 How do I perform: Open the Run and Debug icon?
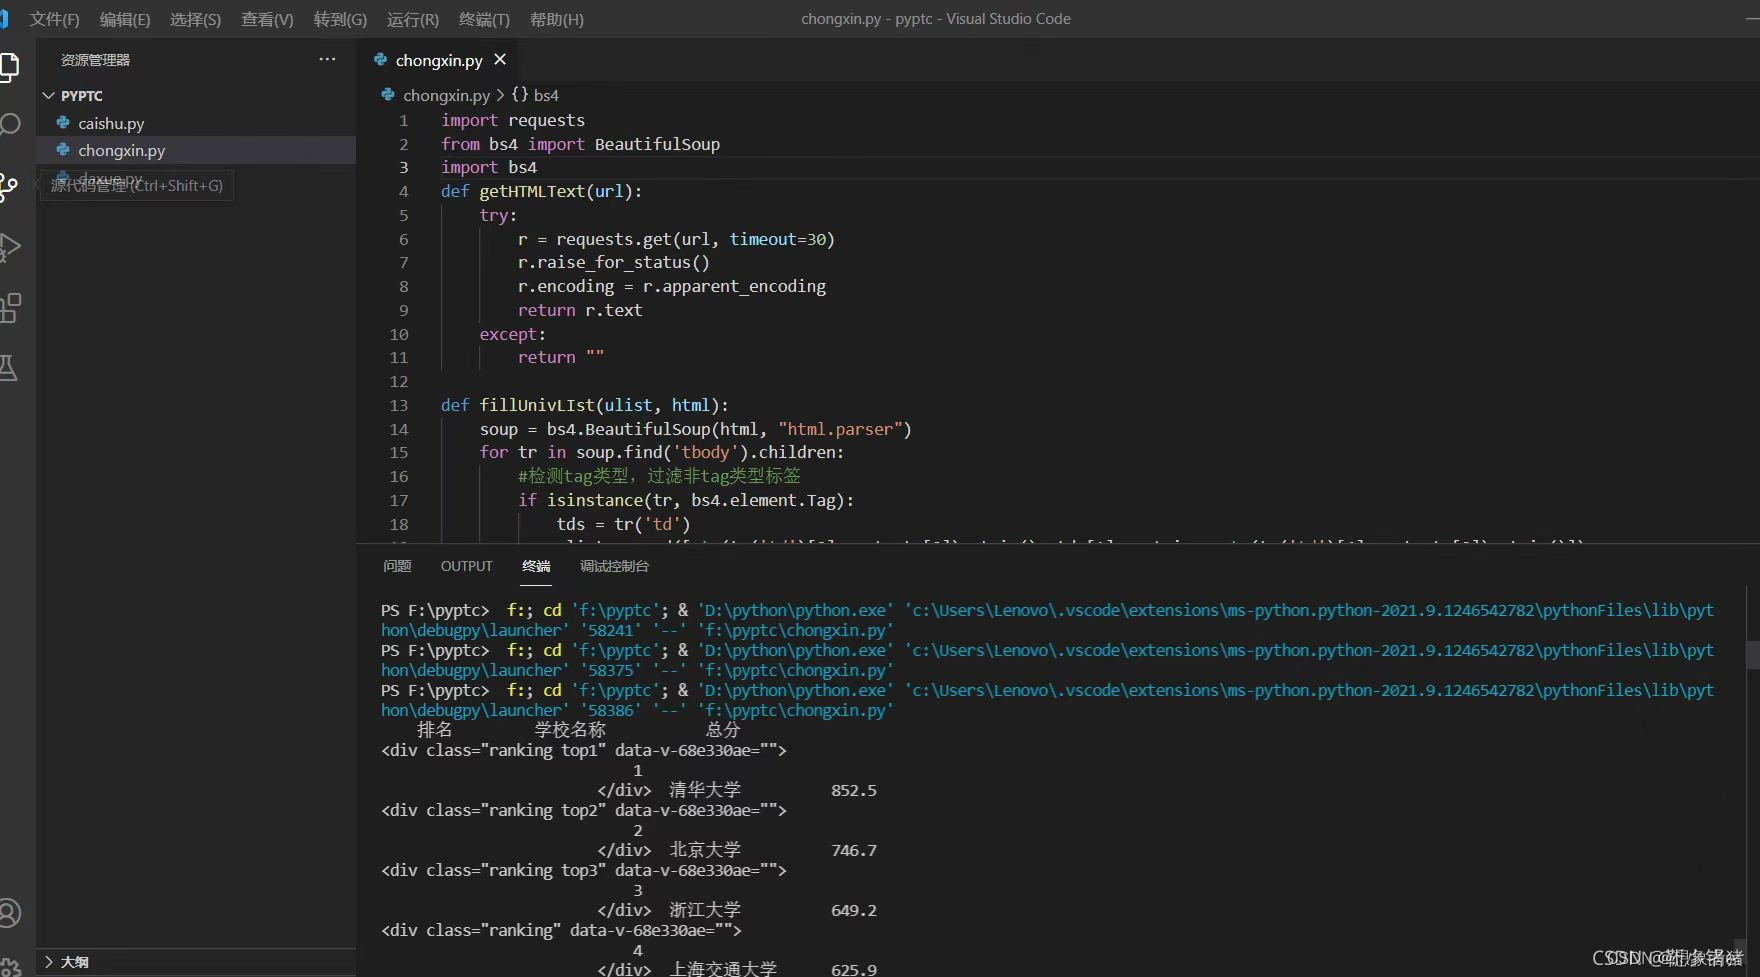10,247
